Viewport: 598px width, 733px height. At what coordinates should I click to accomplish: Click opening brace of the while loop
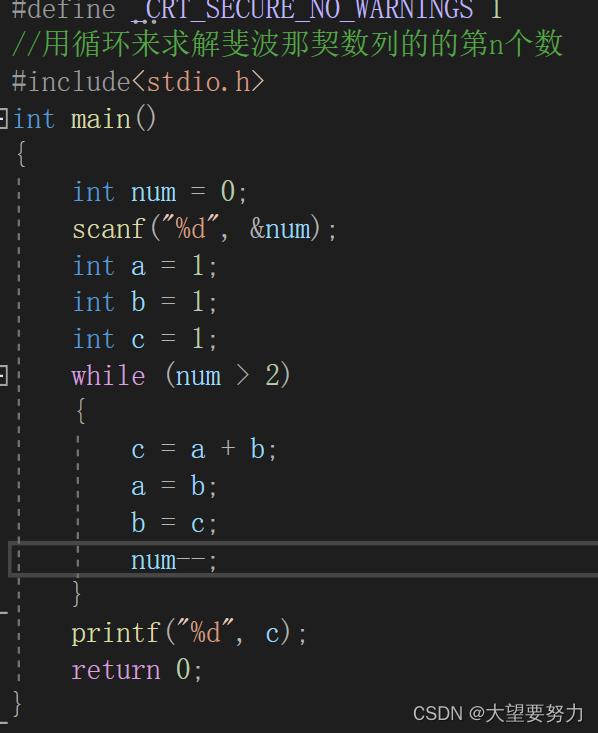tap(81, 411)
